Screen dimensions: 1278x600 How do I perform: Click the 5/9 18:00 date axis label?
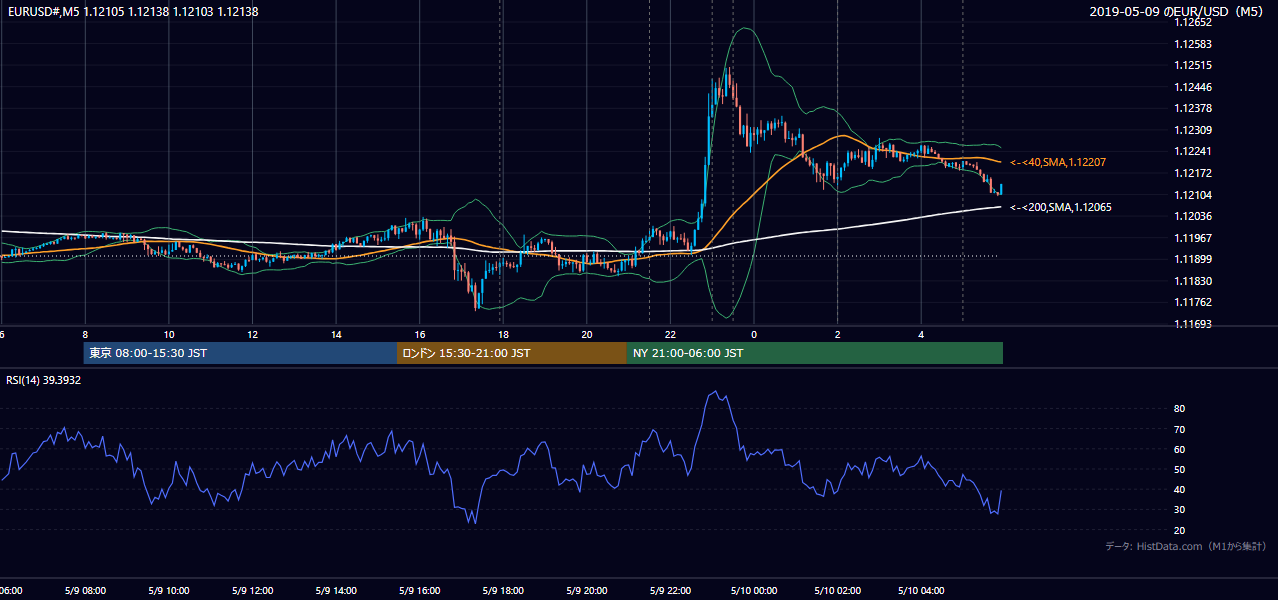point(503,591)
